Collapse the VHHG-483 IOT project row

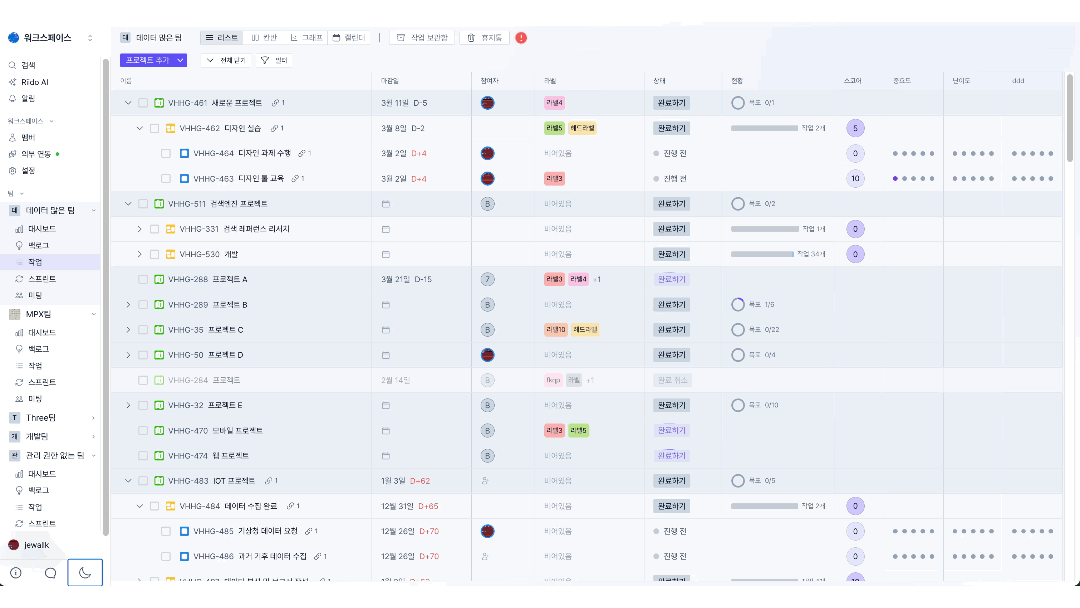(x=128, y=481)
